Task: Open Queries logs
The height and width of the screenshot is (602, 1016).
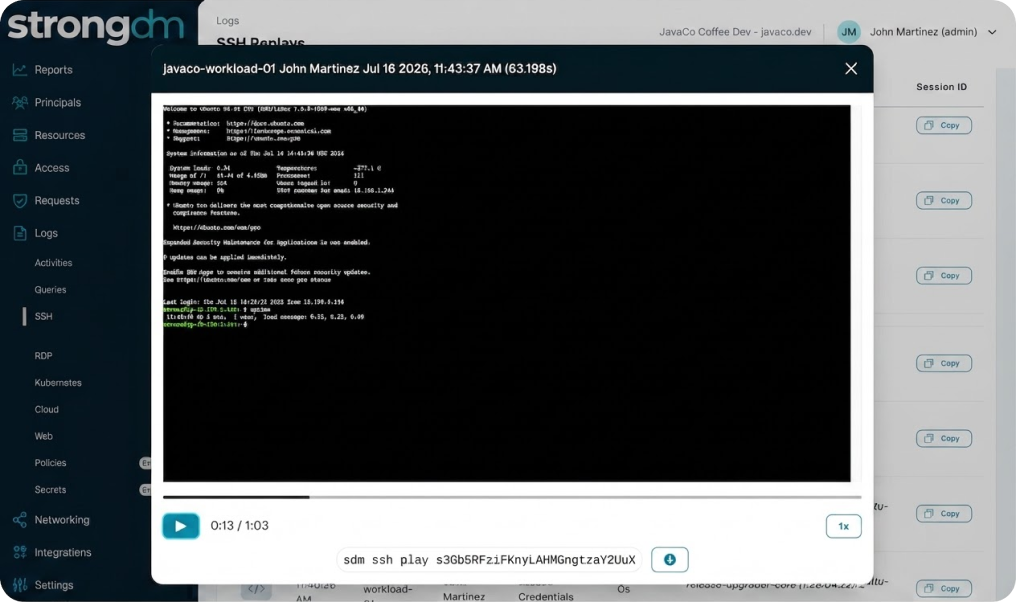Action: (51, 290)
